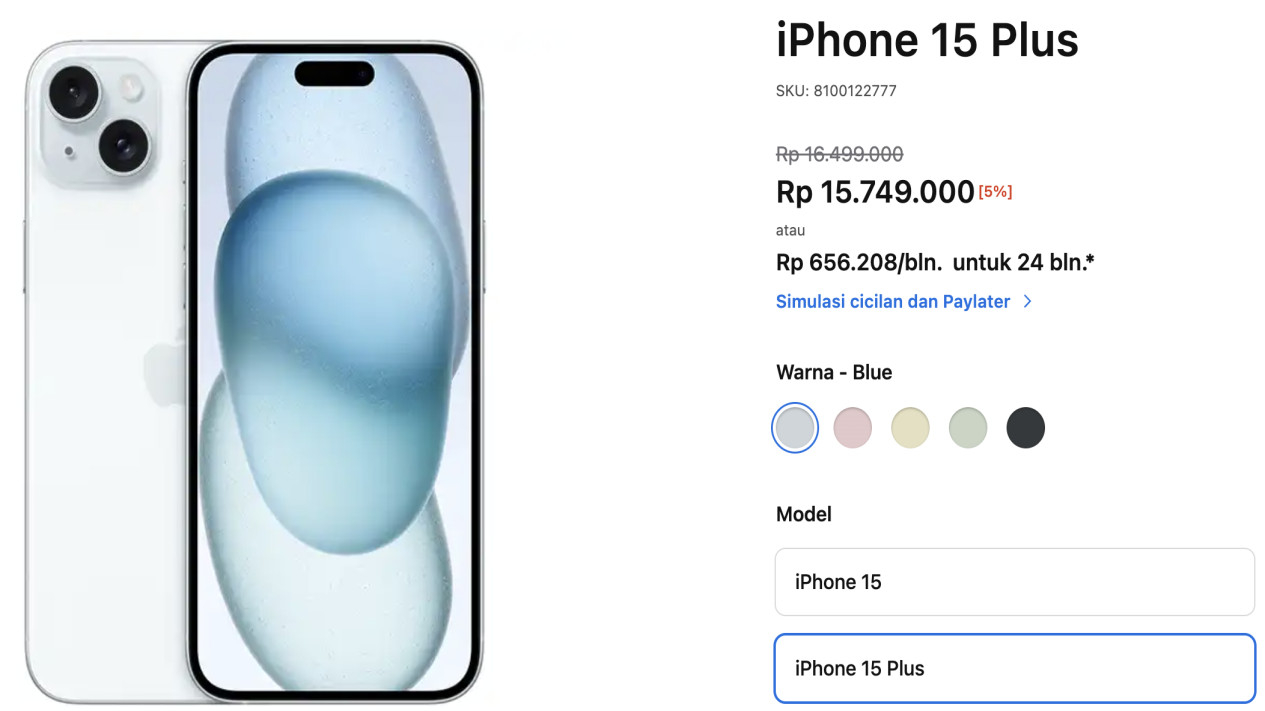Click the current price Rp 15.749.000

(875, 192)
